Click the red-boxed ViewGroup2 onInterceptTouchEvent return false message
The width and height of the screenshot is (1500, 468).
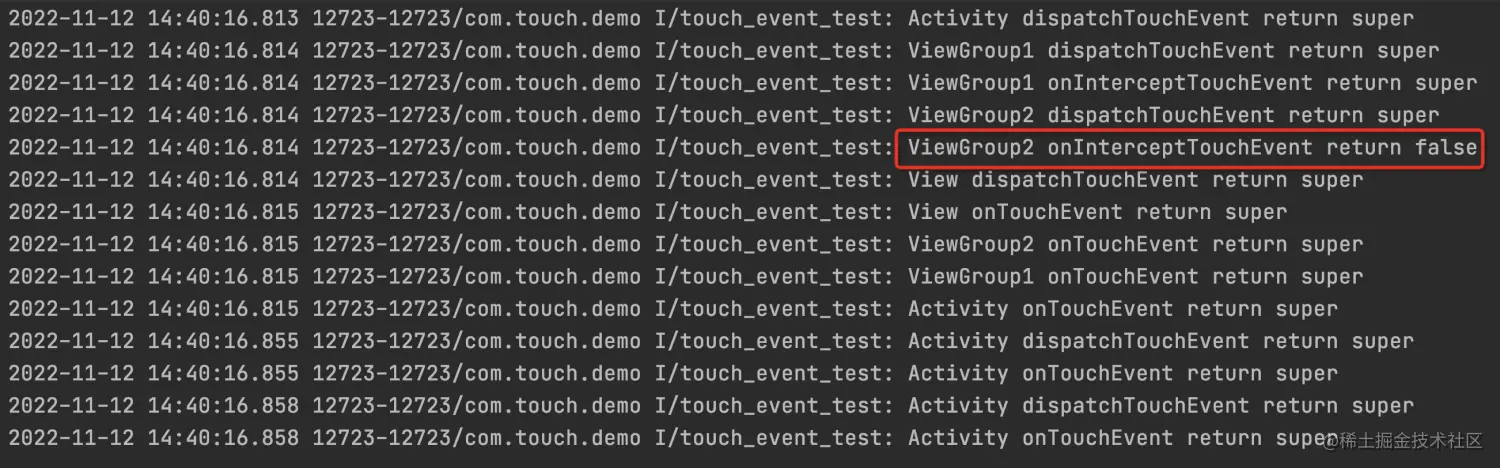coord(1192,148)
